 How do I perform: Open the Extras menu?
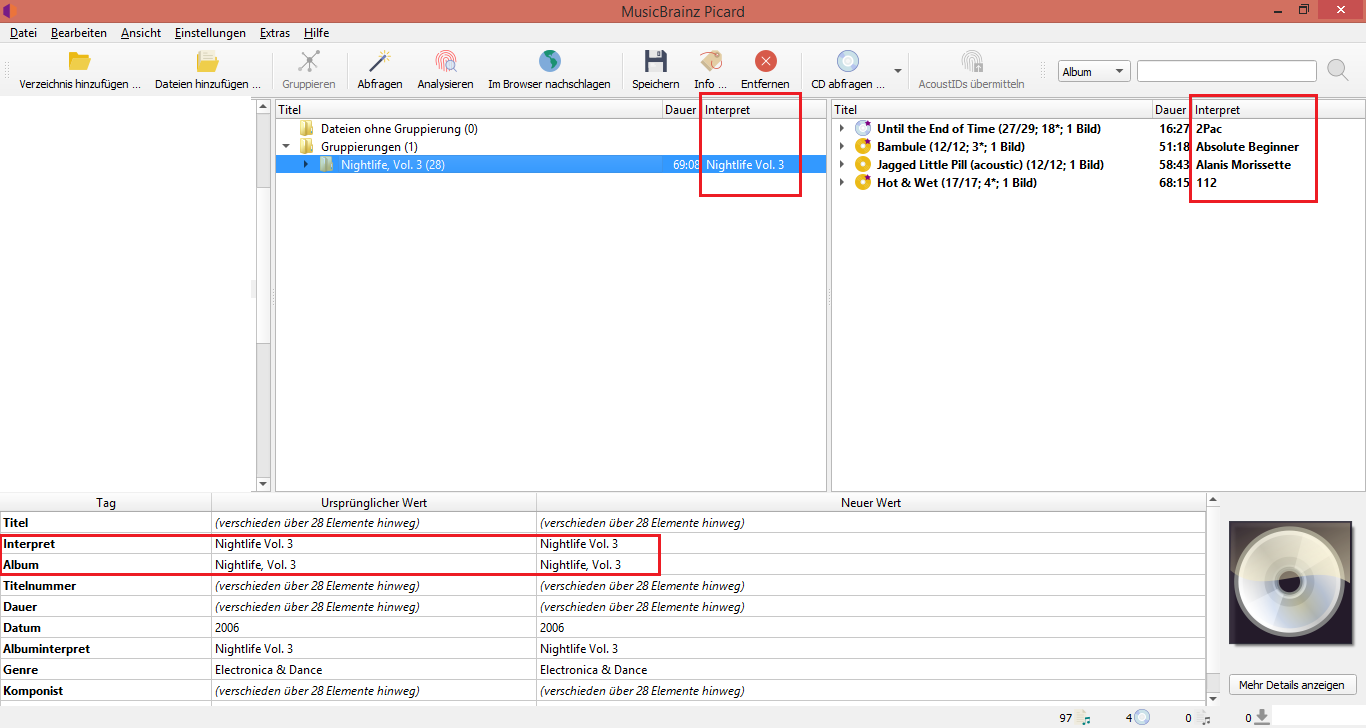point(275,33)
